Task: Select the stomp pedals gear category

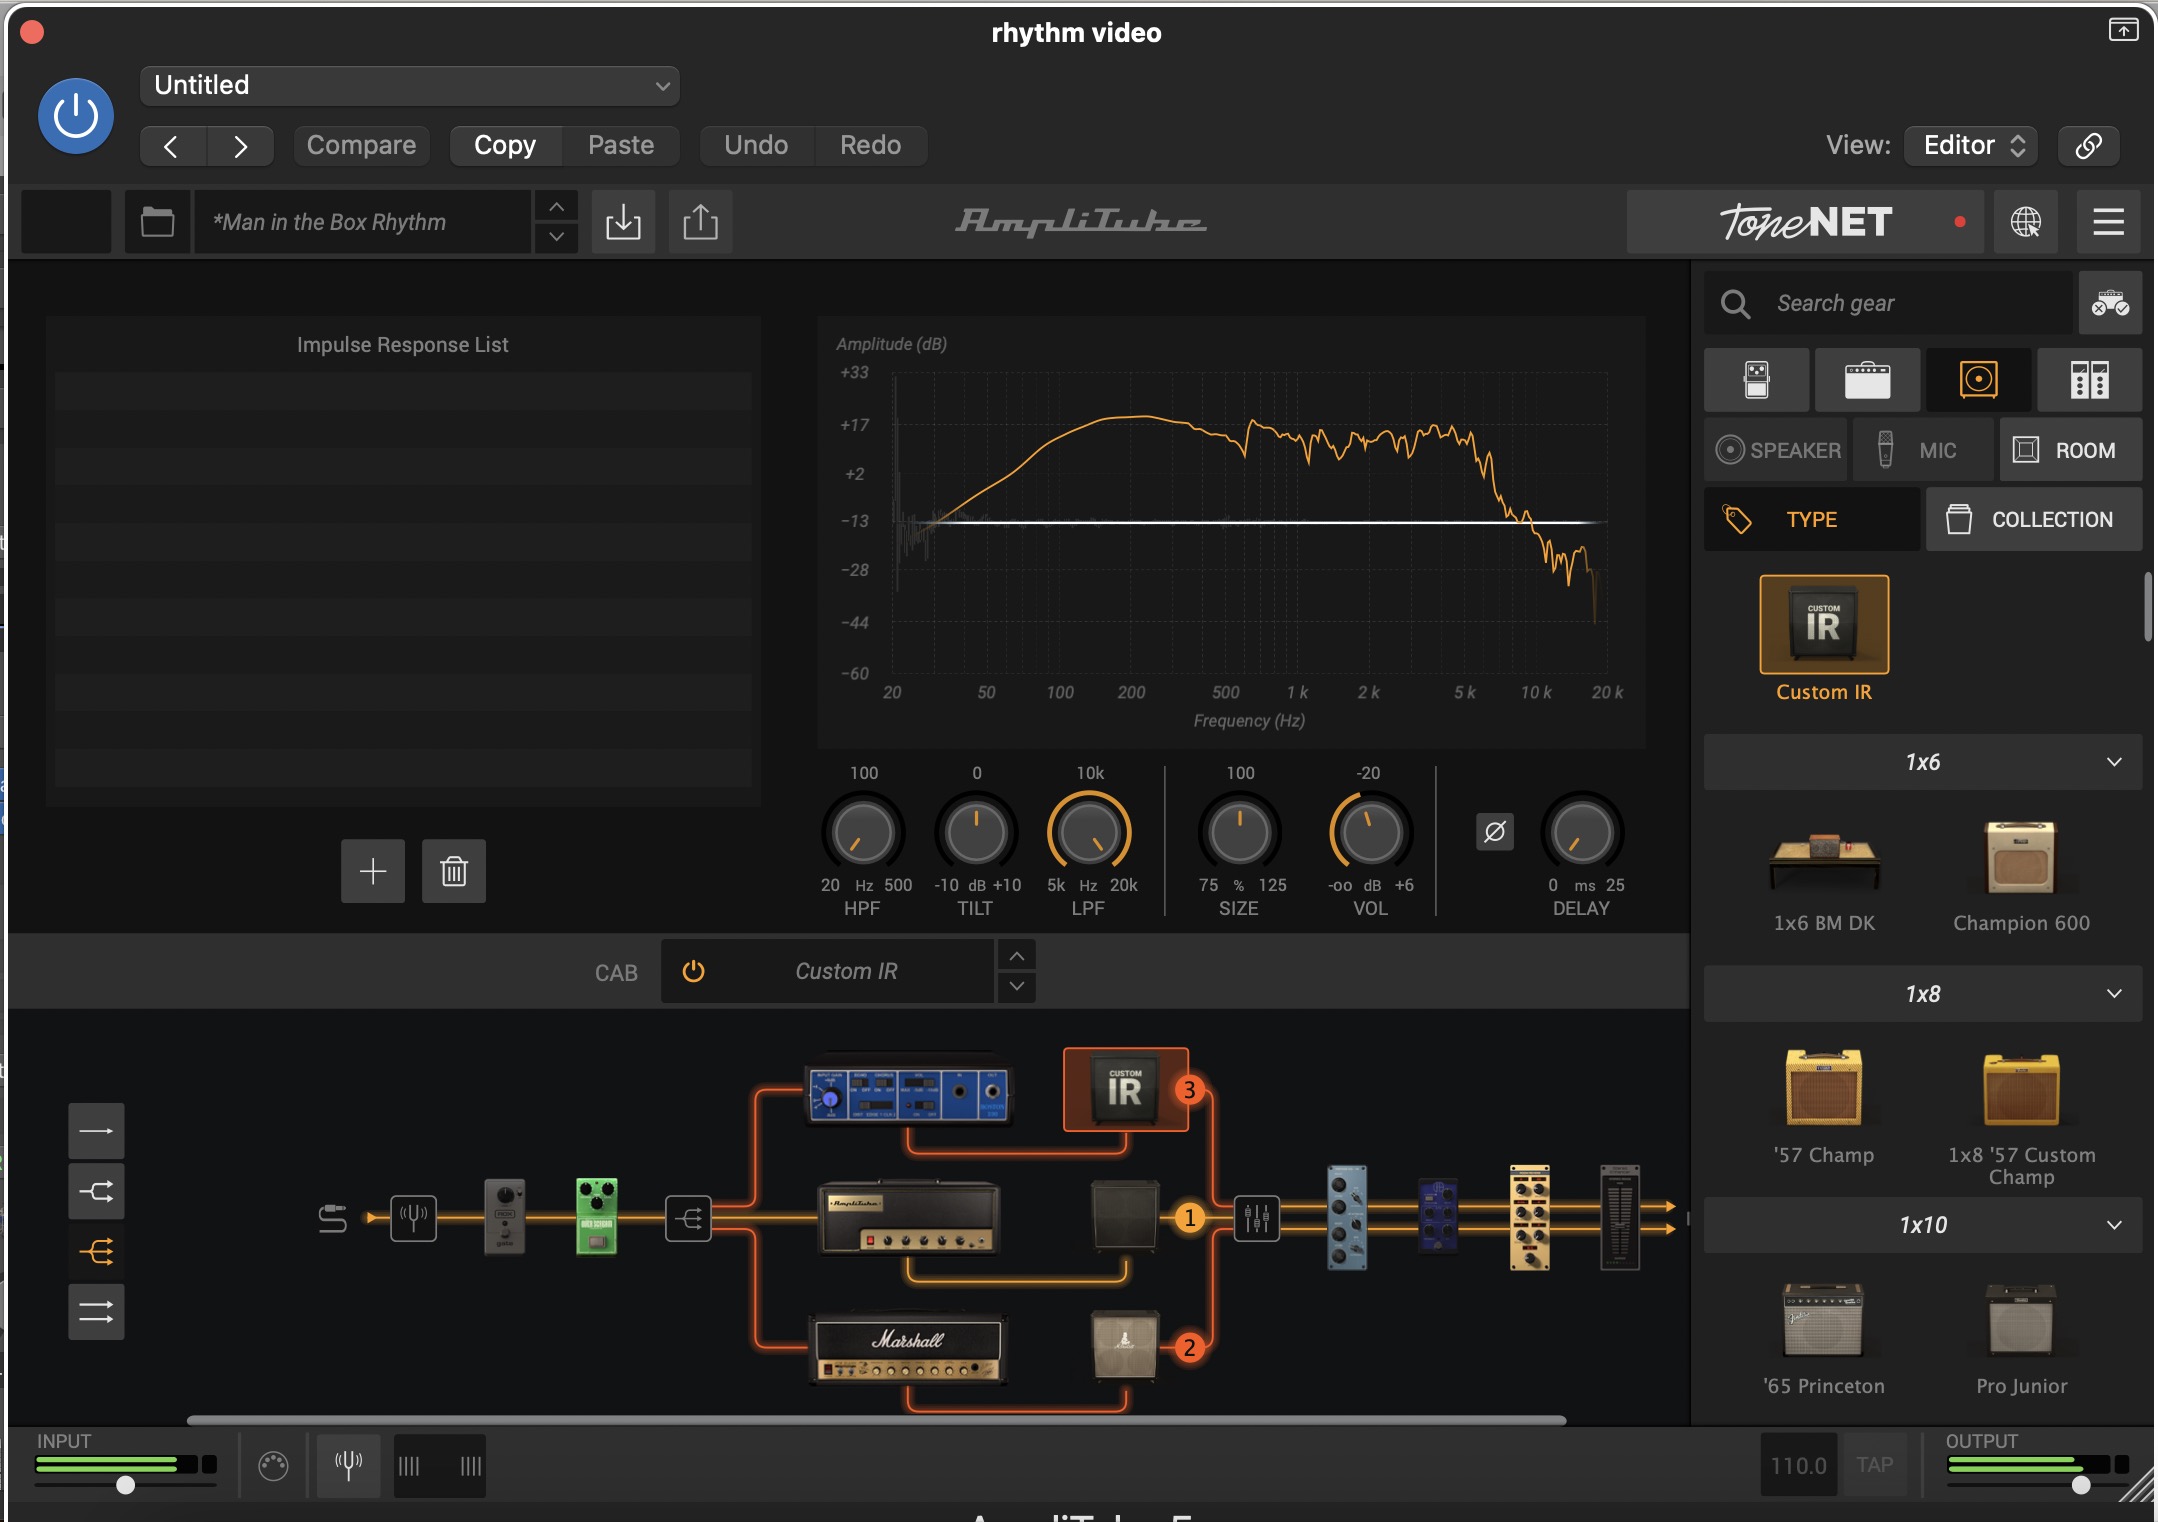Action: coord(1757,380)
